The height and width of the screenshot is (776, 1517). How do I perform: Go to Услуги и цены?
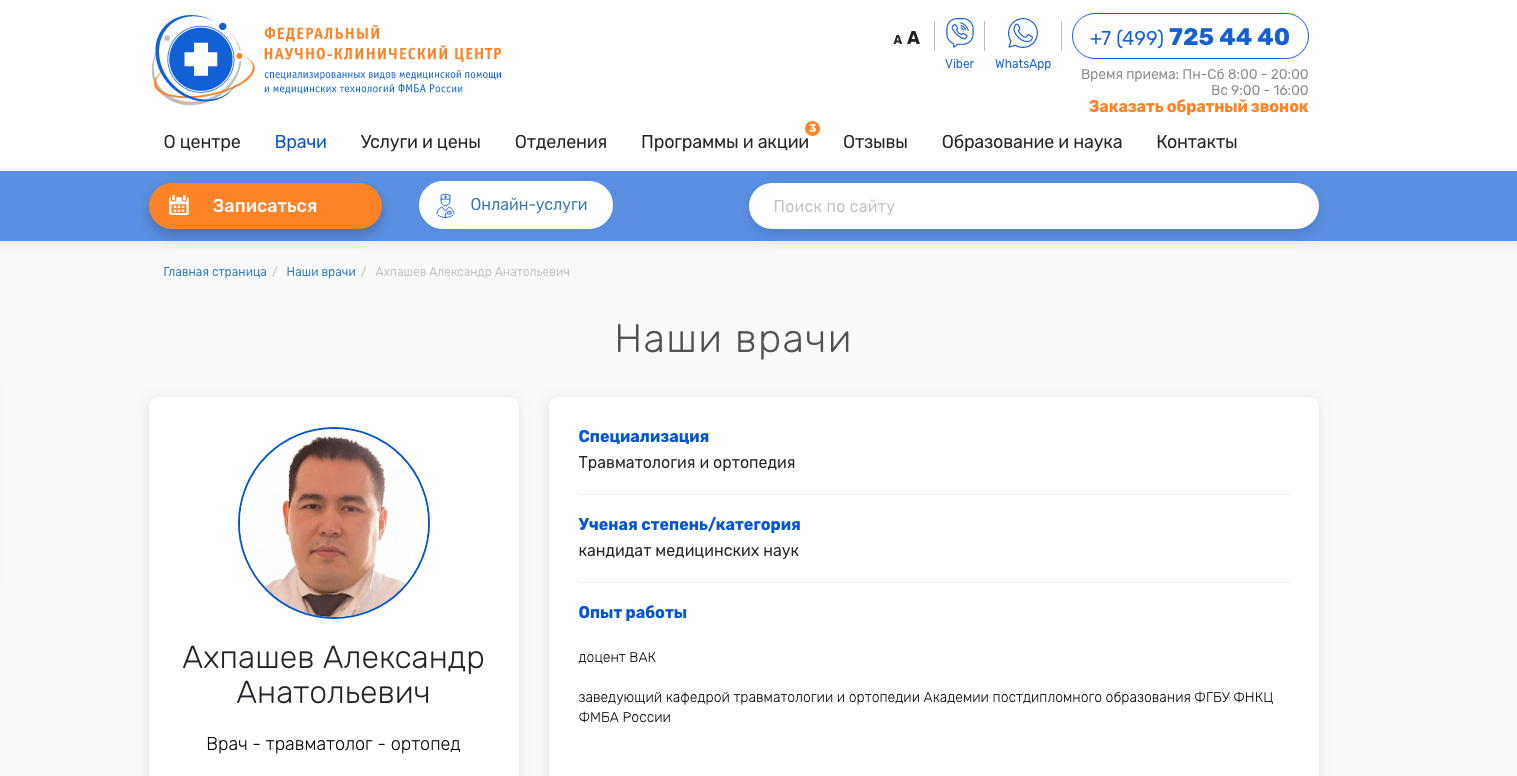pos(421,142)
